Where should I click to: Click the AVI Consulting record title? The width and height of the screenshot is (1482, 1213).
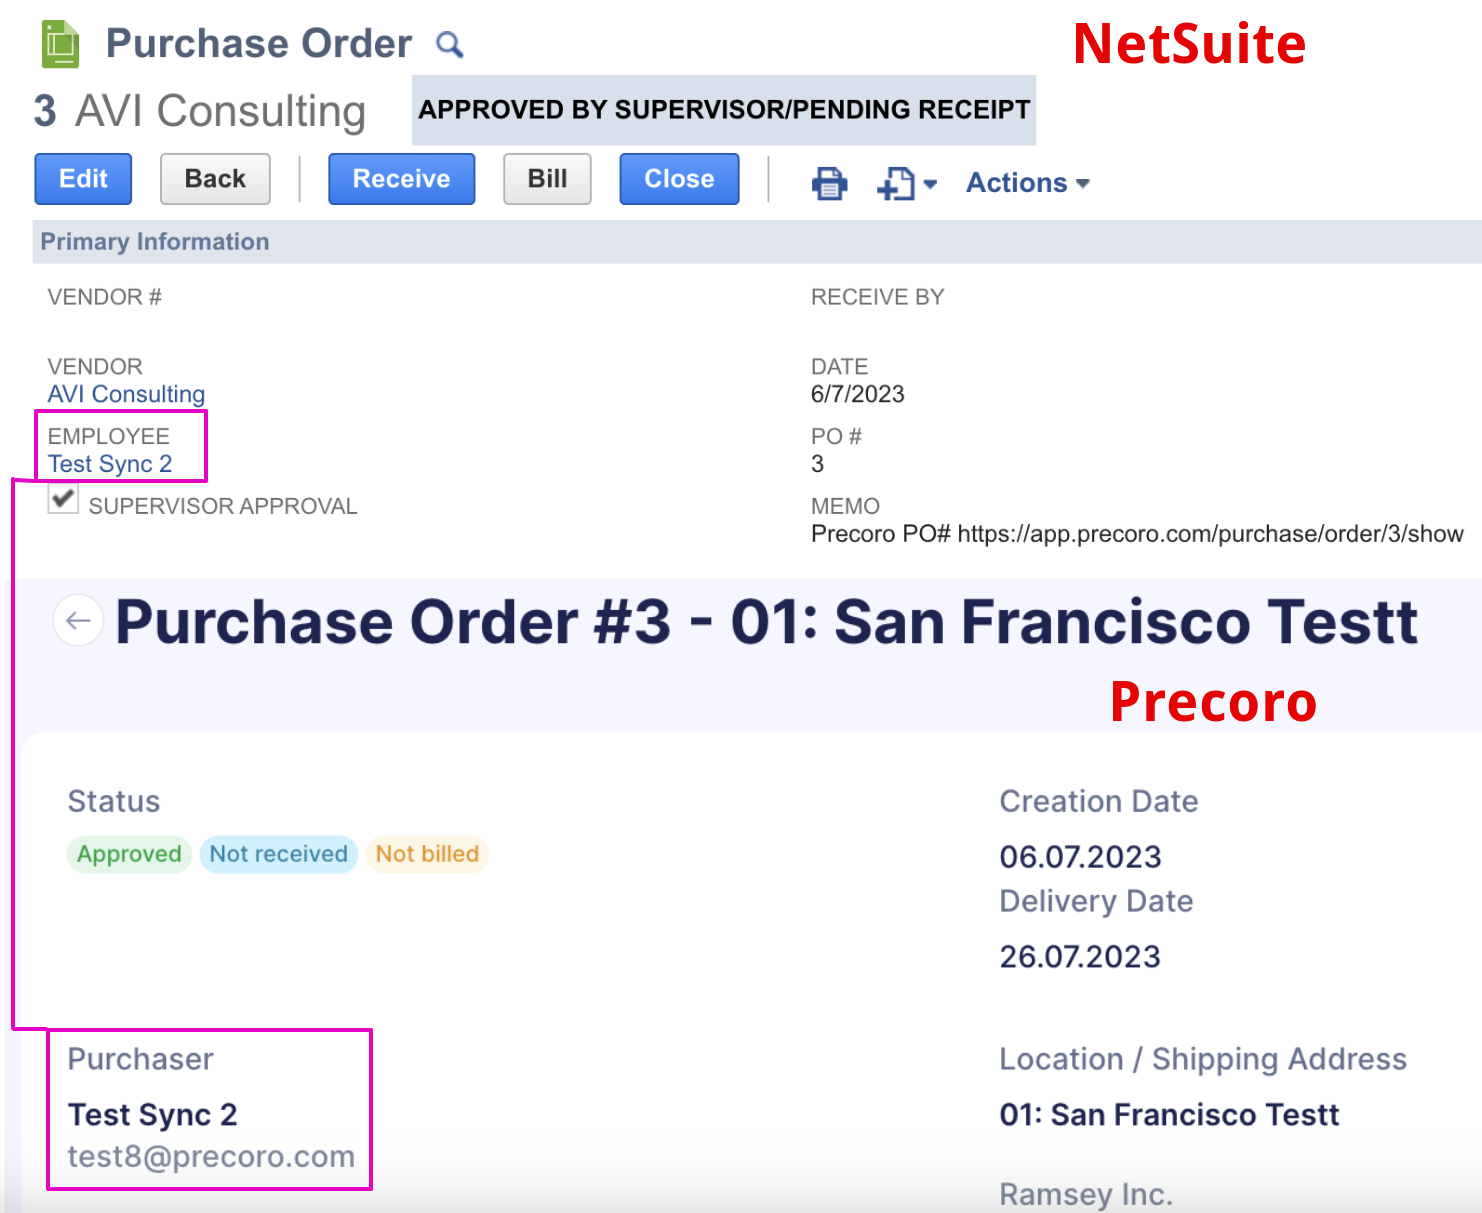pos(221,111)
